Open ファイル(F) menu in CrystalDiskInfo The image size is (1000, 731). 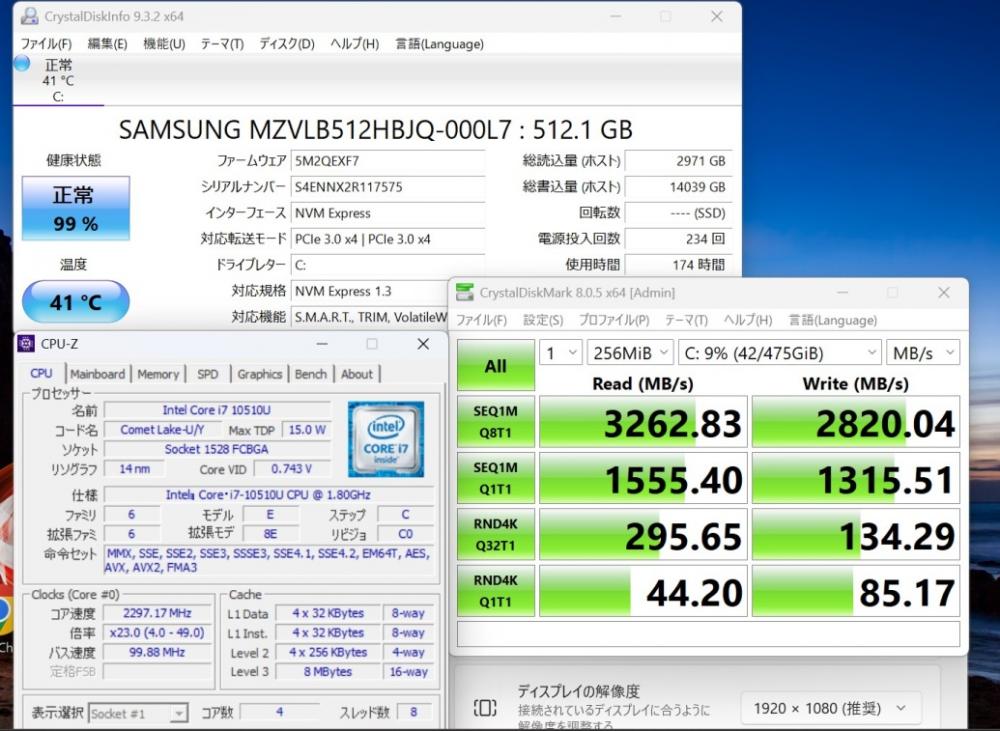pos(46,44)
